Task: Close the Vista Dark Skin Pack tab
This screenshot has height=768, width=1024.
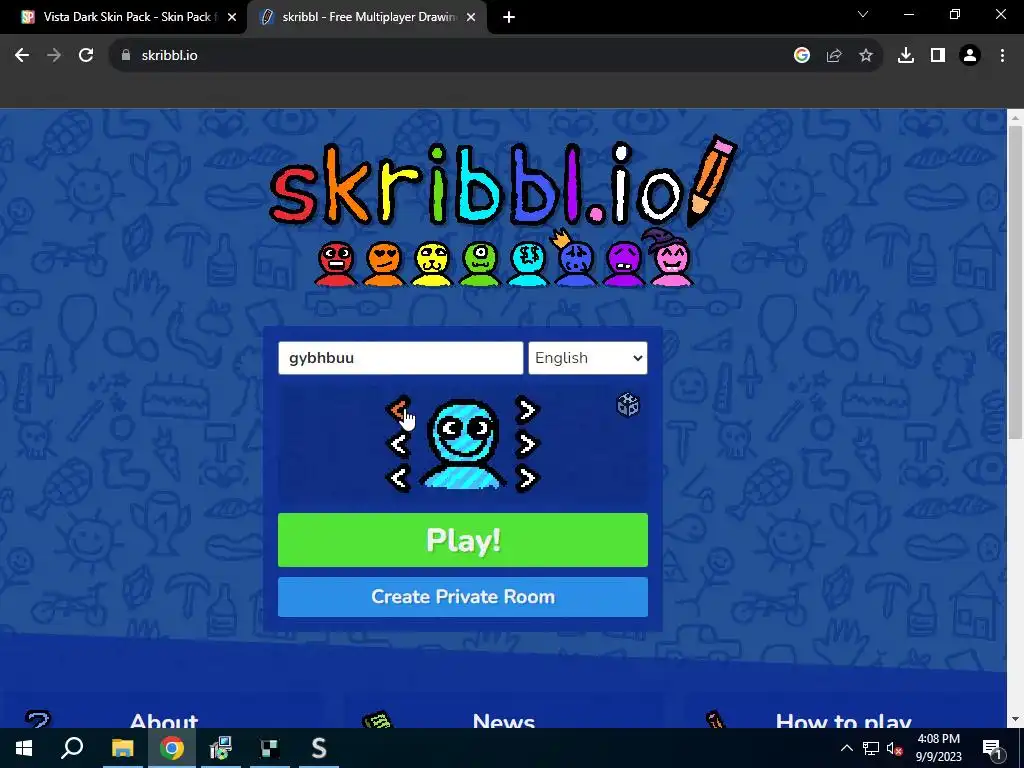Action: [x=231, y=17]
